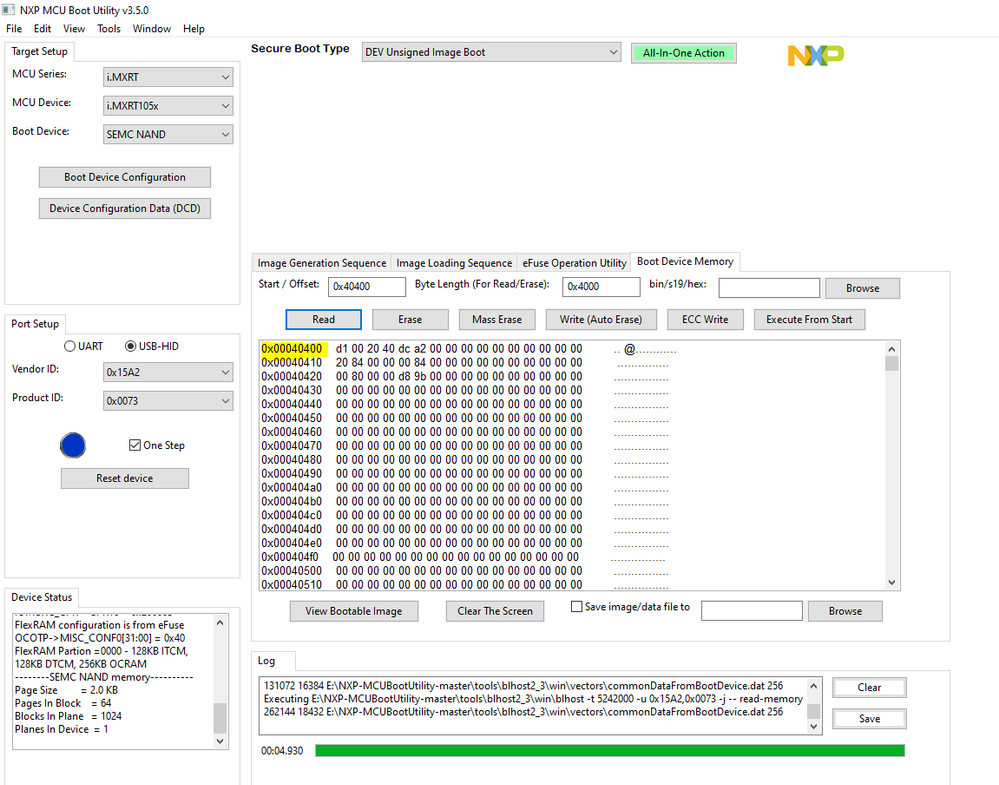Click the Target Setup tab
Image resolution: width=999 pixels, height=785 pixels.
(40, 52)
